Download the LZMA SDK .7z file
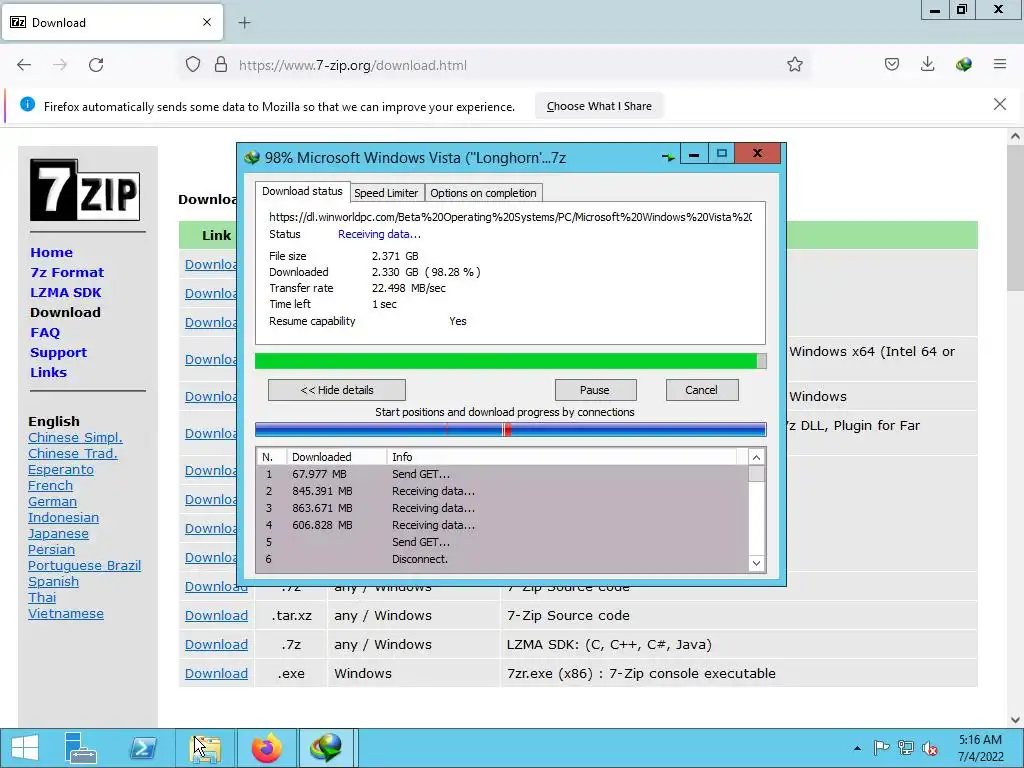Image resolution: width=1024 pixels, height=768 pixels. coord(216,645)
